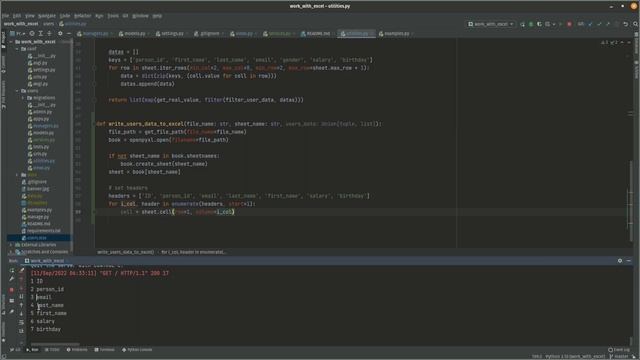Click the Git push arrow icon
This screenshot has height=360, width=640.
tap(608, 24)
